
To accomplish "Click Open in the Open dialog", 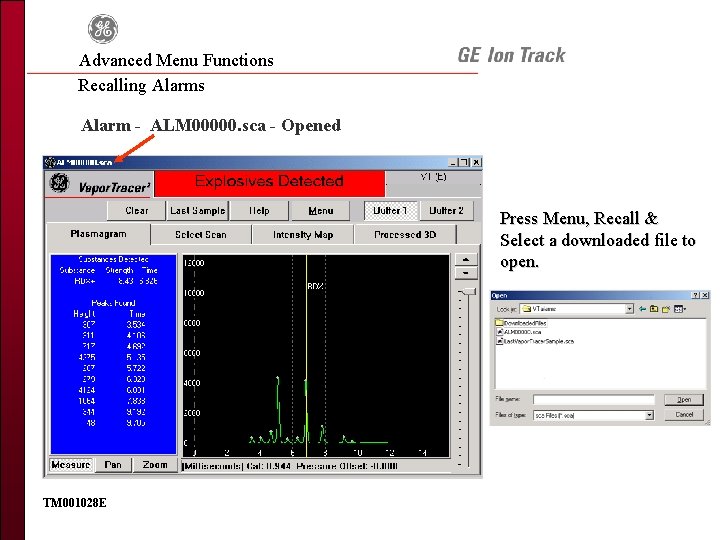I will (684, 399).
